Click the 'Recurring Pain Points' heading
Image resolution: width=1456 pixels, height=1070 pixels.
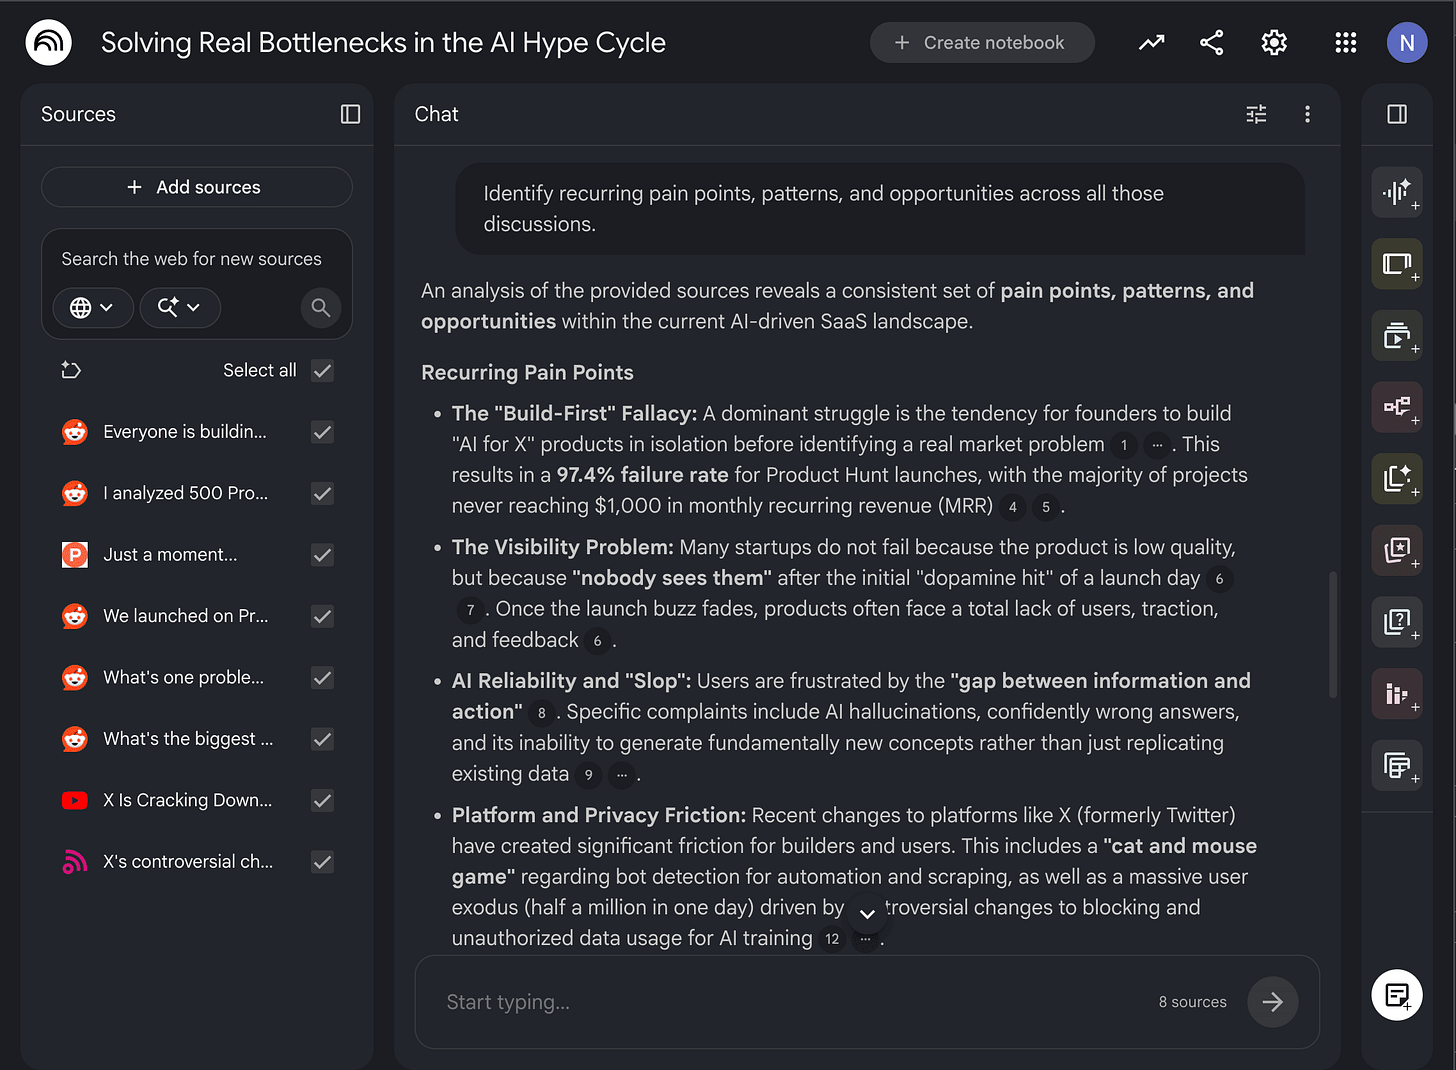pyautogui.click(x=527, y=372)
